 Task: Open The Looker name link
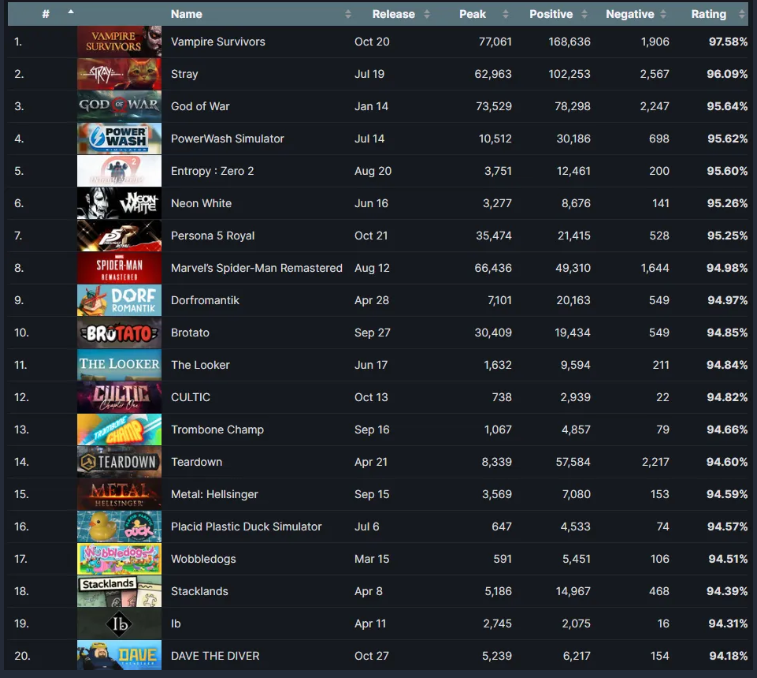pos(200,365)
